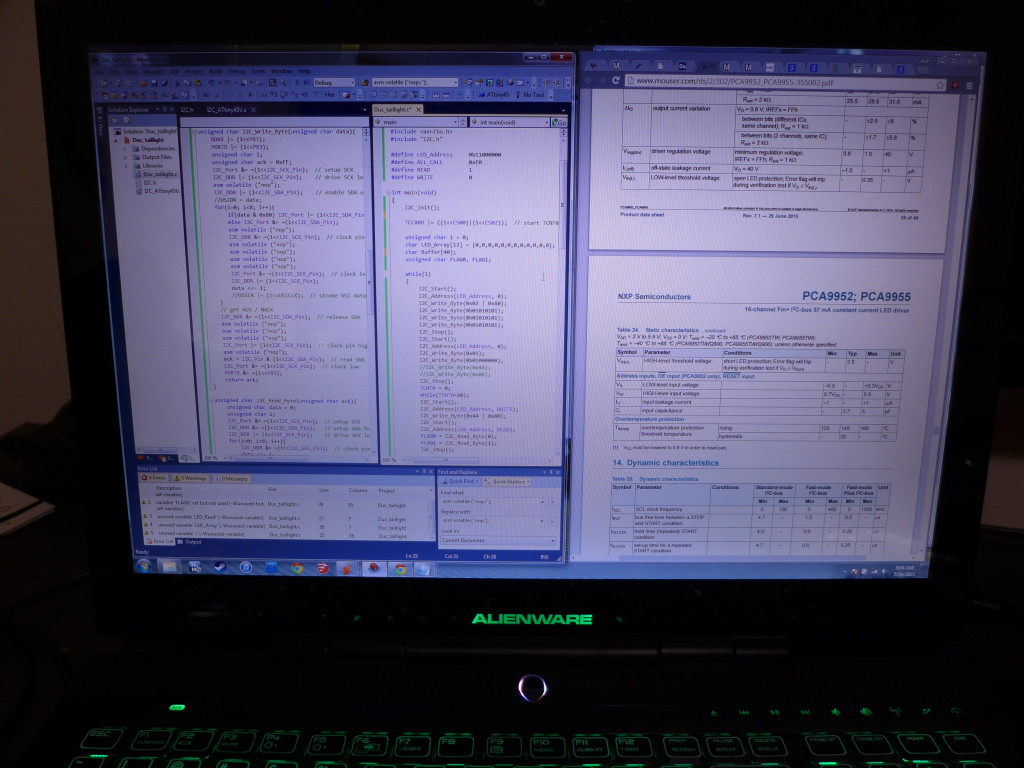The height and width of the screenshot is (768, 1024).
Task: Toggle the Hex display toolbar button
Action: pos(328,95)
